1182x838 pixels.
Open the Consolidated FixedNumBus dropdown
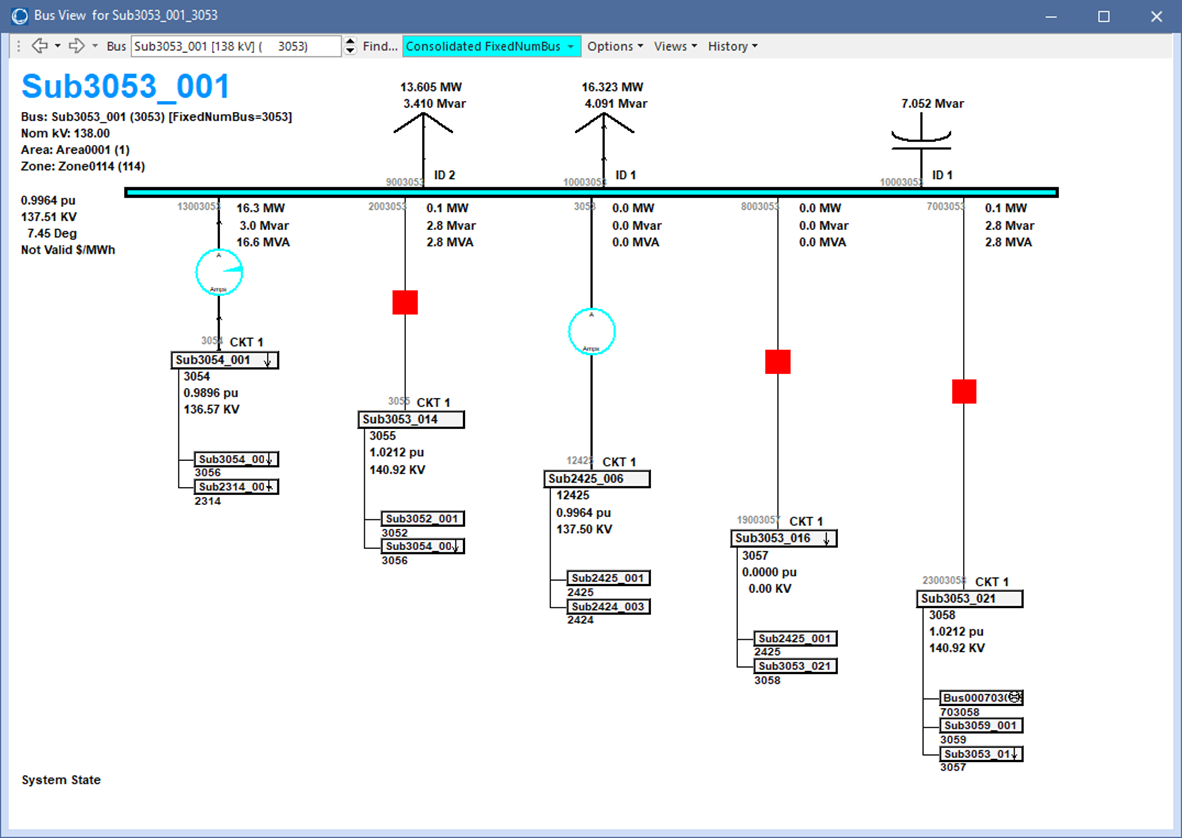click(x=490, y=46)
